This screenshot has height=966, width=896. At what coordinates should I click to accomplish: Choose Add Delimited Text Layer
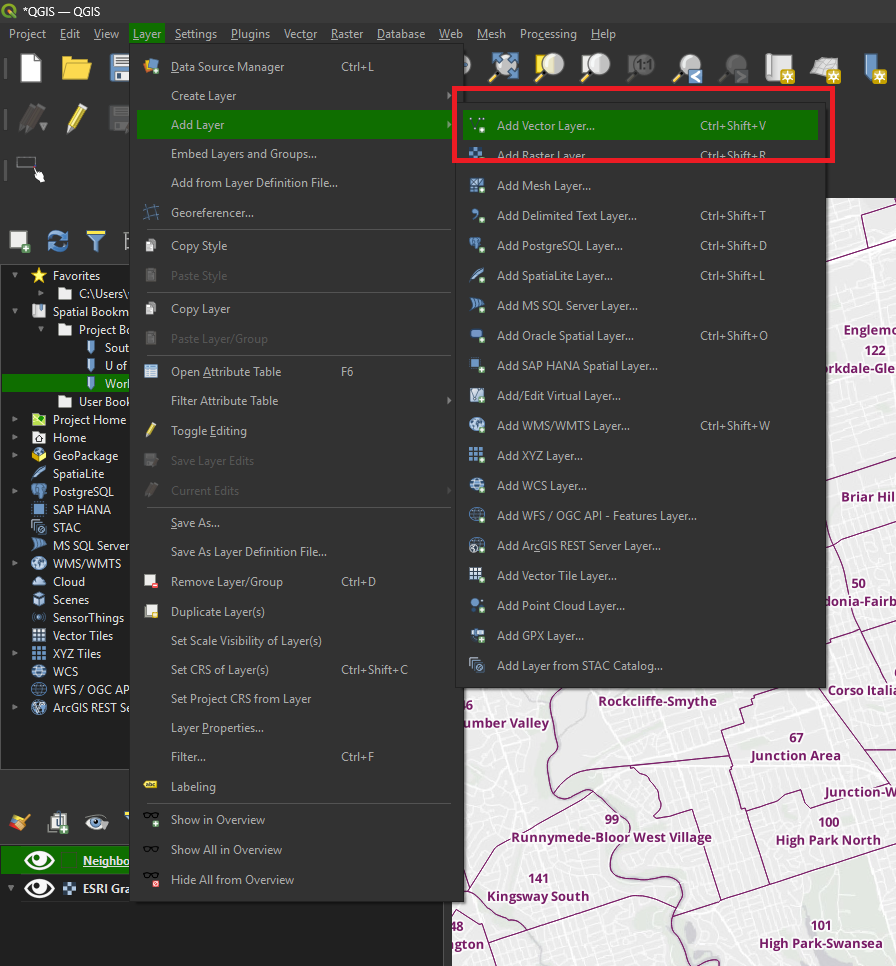point(640,216)
